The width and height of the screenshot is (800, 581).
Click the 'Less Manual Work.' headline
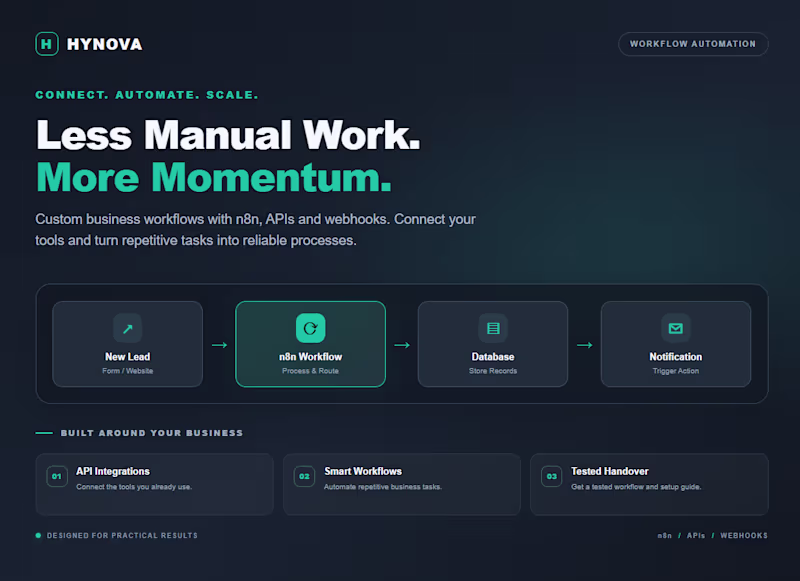[x=228, y=135]
